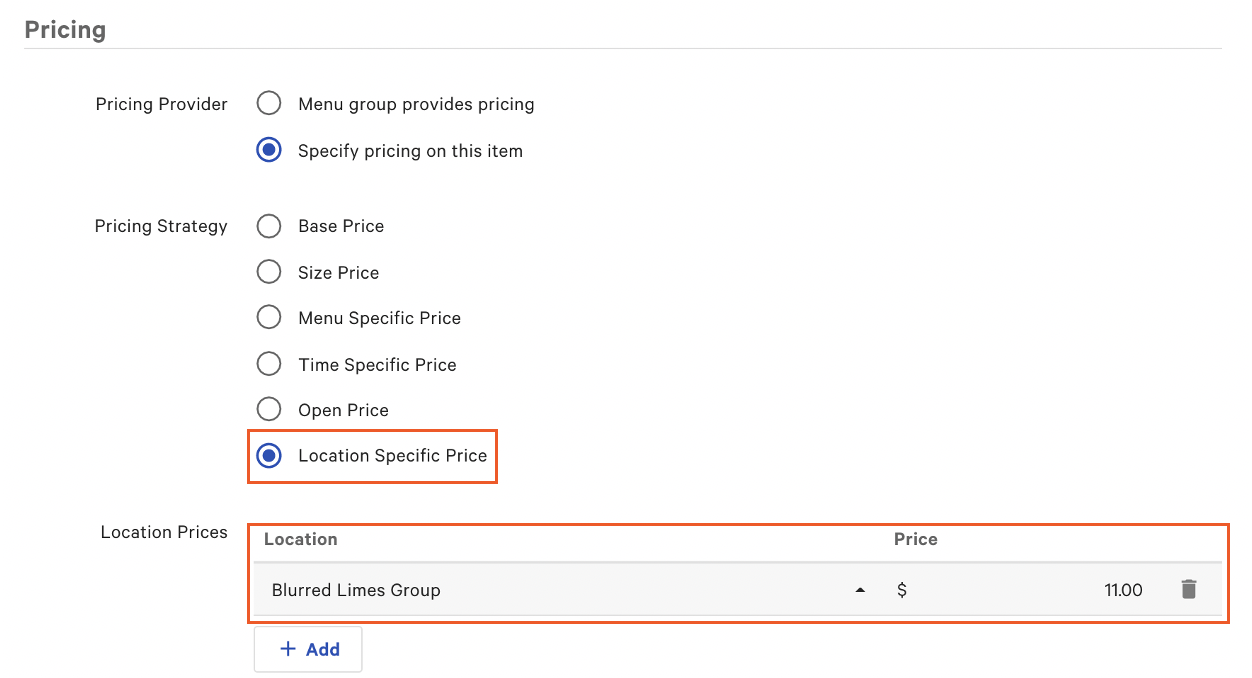Click the dollar sign in the price row
Image resolution: width=1252 pixels, height=678 pixels.
point(901,589)
